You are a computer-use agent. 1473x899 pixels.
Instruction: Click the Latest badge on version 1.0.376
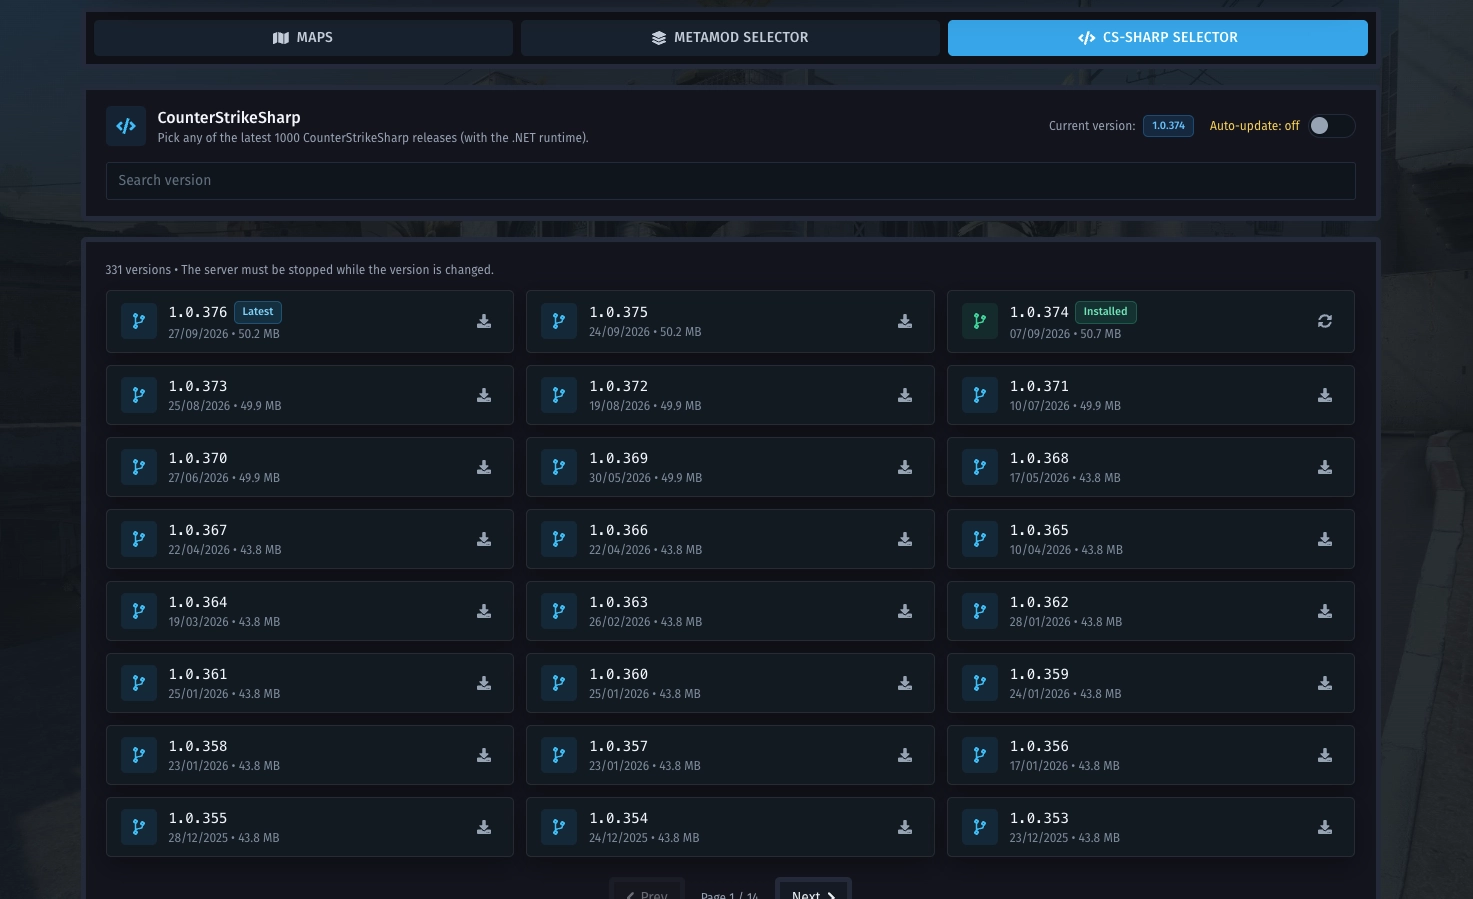point(258,312)
